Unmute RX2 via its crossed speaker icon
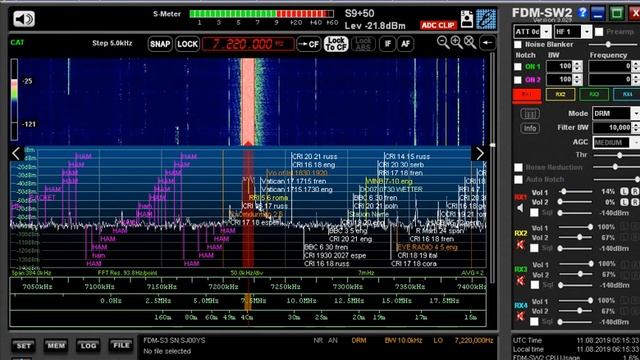640x360 pixels. pos(520,244)
